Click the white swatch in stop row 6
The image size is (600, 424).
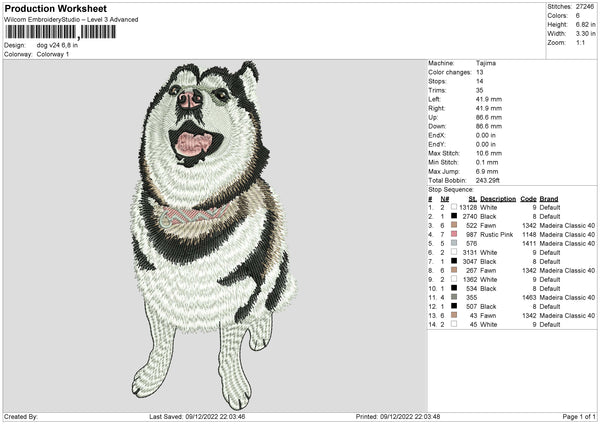(454, 252)
